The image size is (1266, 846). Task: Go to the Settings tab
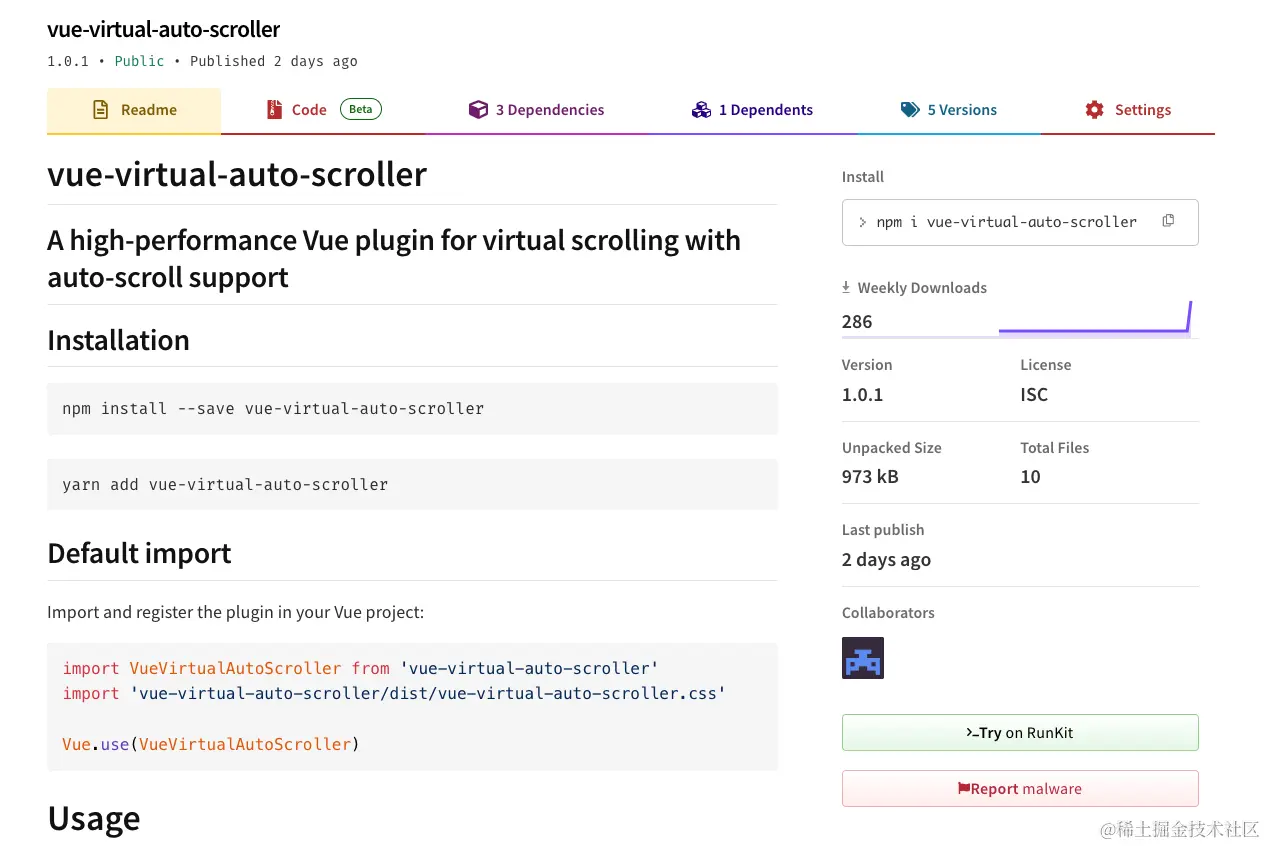click(1142, 110)
